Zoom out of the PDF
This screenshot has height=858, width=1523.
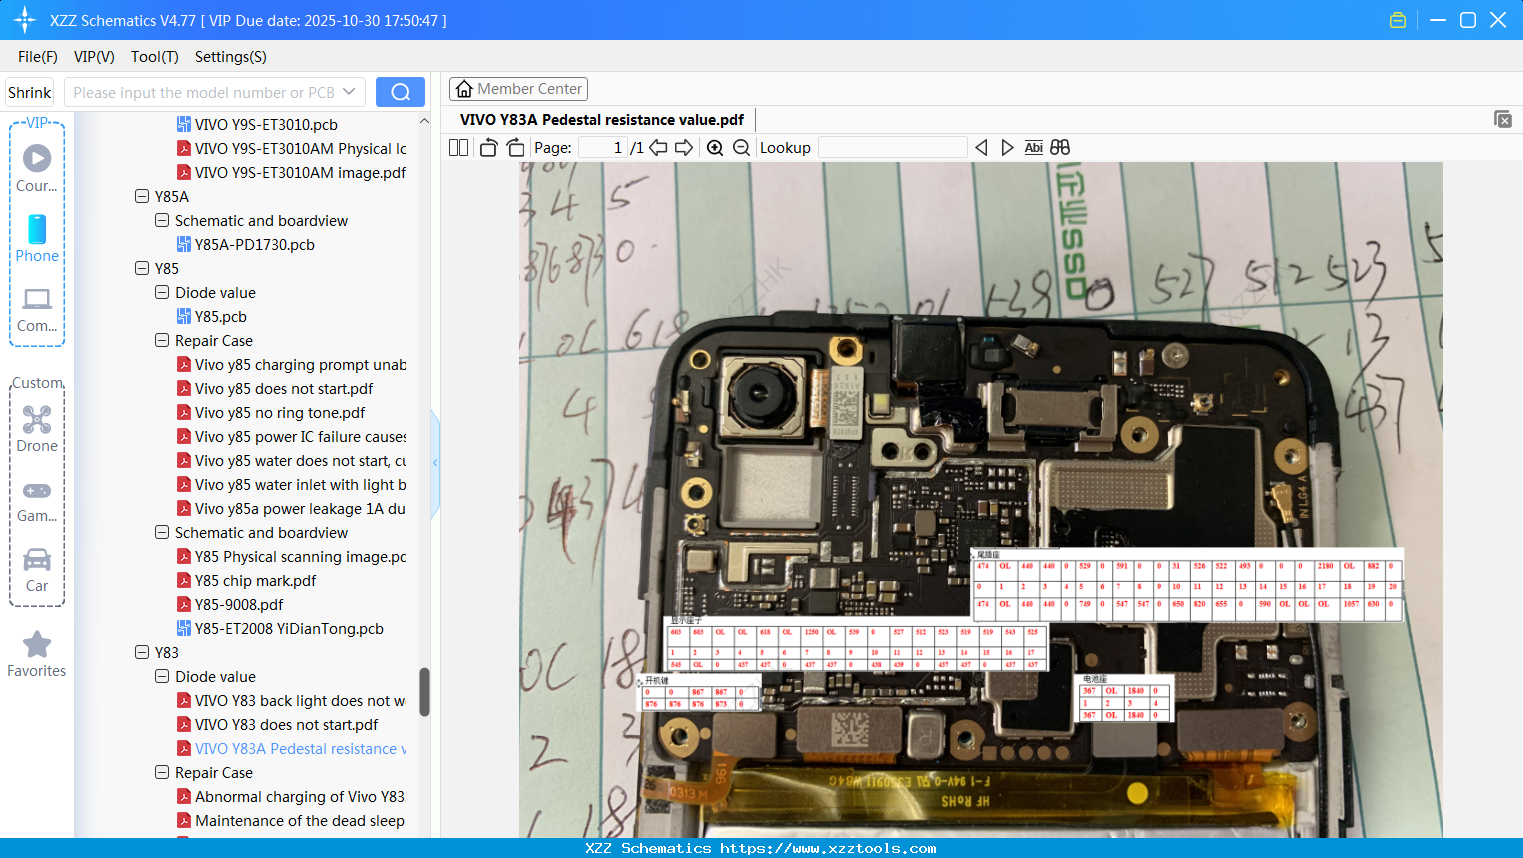pos(741,148)
